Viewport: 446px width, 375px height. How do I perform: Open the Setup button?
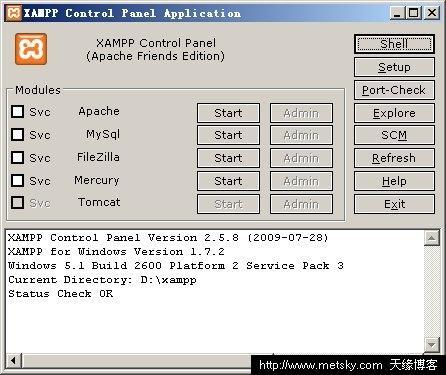pyautogui.click(x=394, y=67)
